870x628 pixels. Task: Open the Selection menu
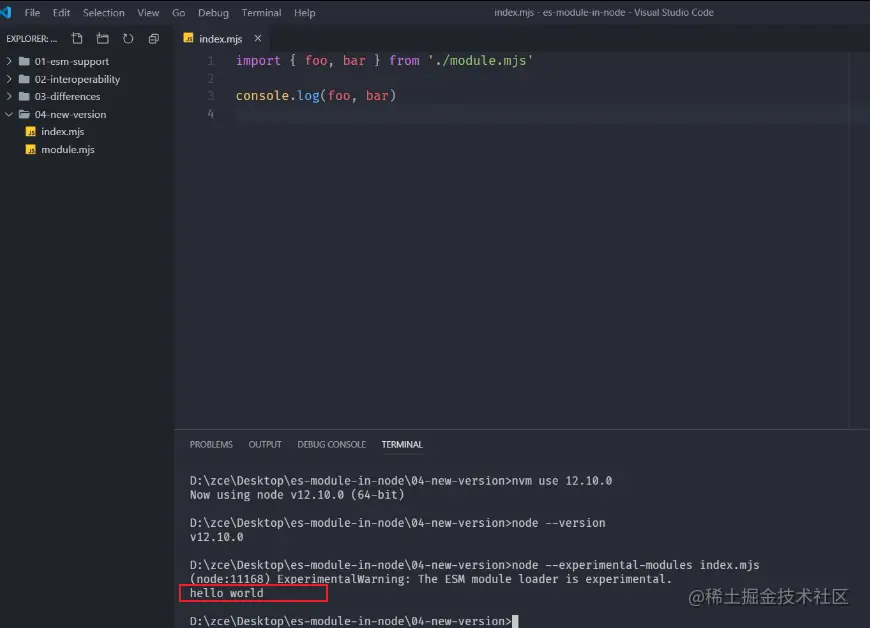point(104,12)
